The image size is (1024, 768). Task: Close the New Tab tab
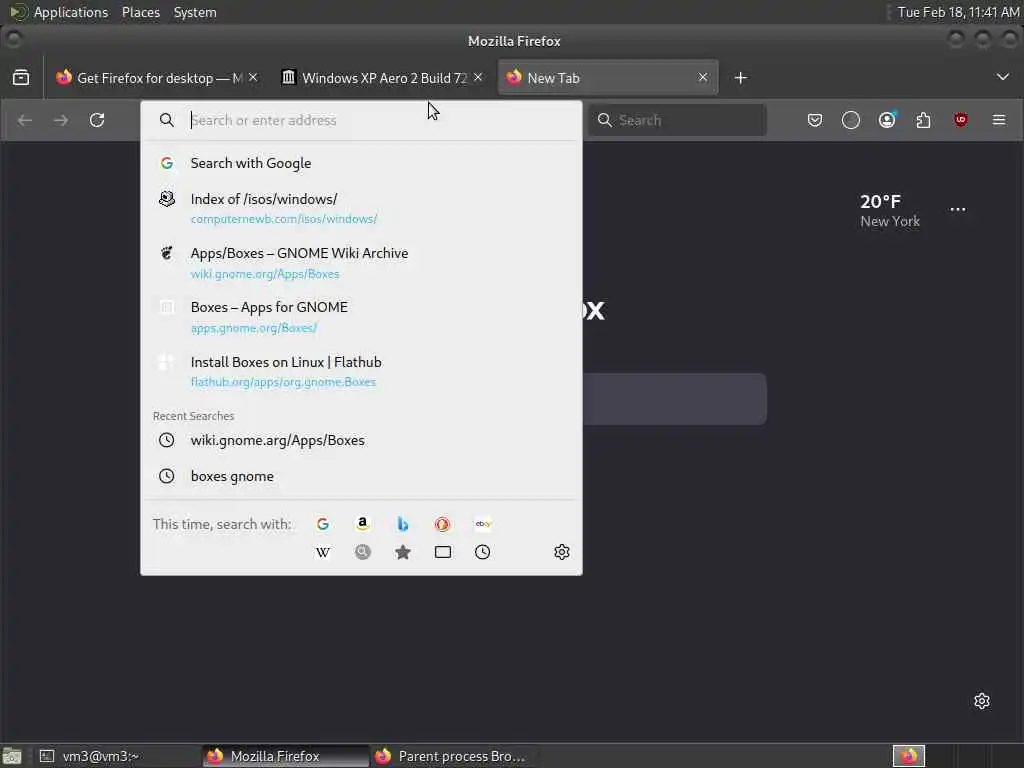703,77
